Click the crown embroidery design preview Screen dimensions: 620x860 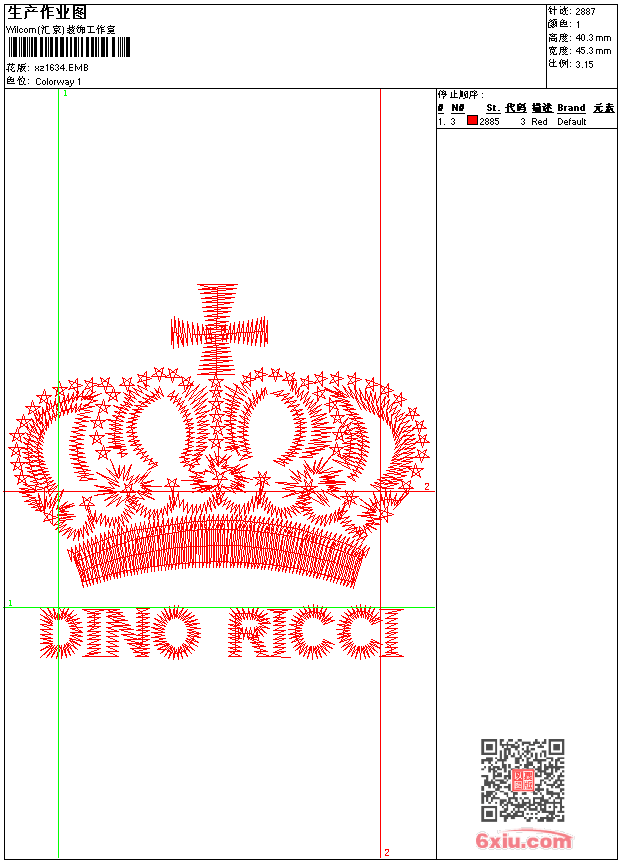[x=219, y=436]
